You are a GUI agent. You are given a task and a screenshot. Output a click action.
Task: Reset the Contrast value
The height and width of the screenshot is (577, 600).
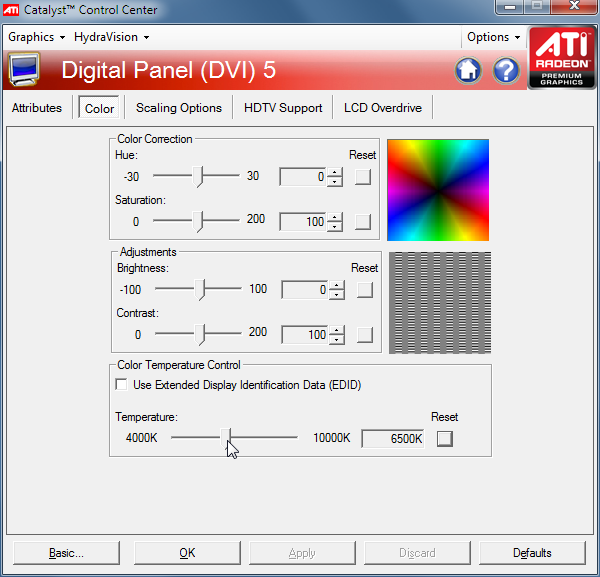365,334
